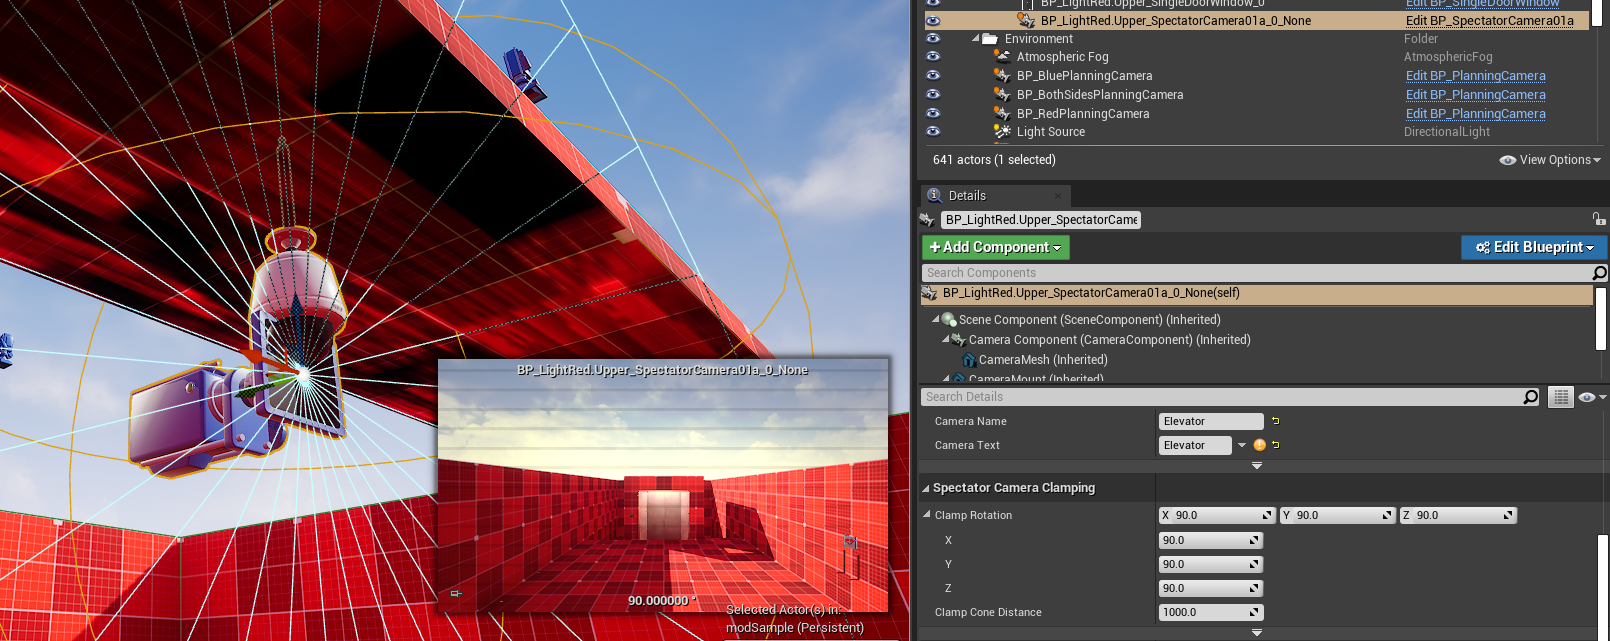Click Camera Text orange warning icon
Screen dimensions: 1610x641
point(1259,445)
